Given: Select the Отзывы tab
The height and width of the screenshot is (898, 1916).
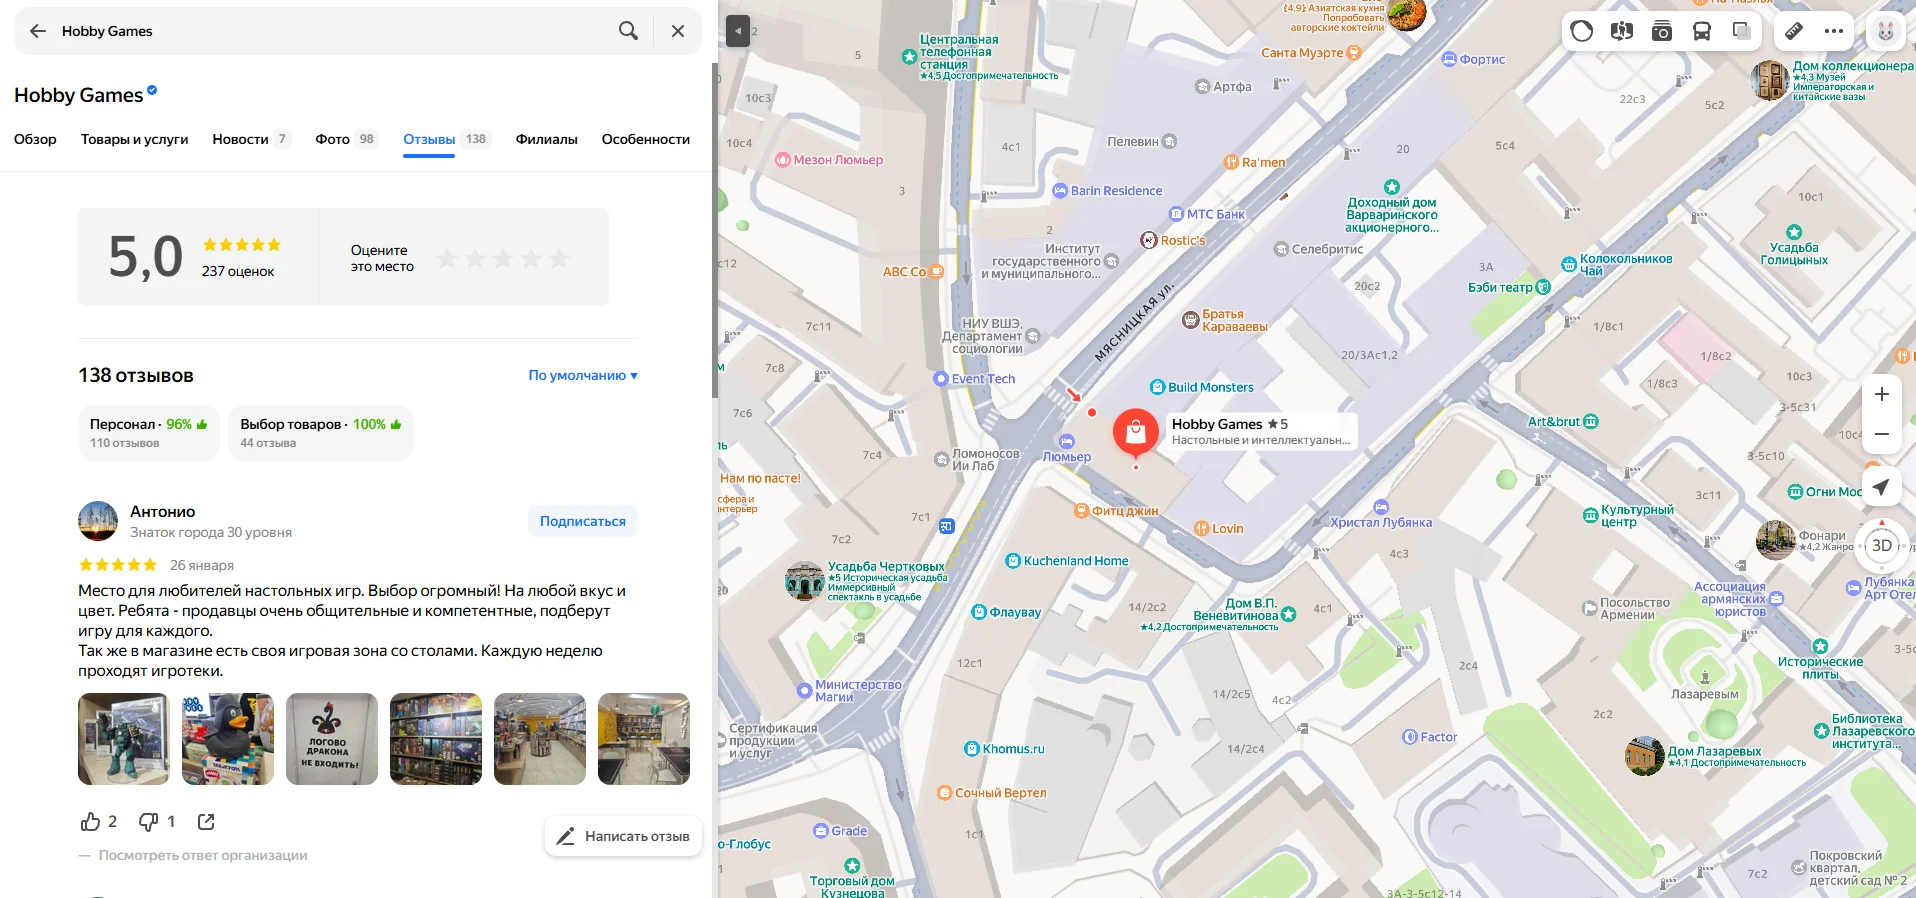Looking at the screenshot, I should [x=447, y=139].
